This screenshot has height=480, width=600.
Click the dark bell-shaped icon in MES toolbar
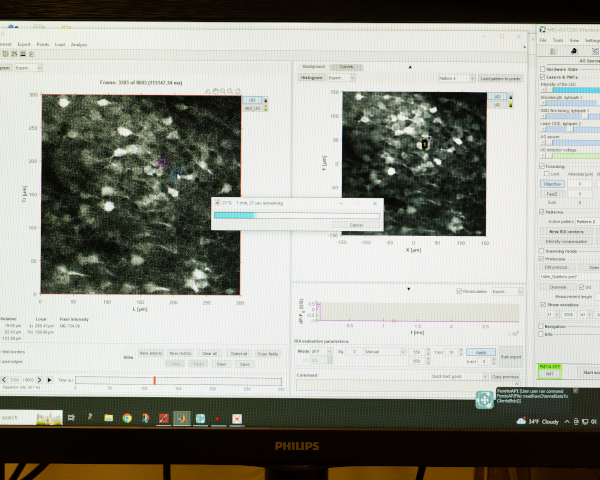pos(574,51)
